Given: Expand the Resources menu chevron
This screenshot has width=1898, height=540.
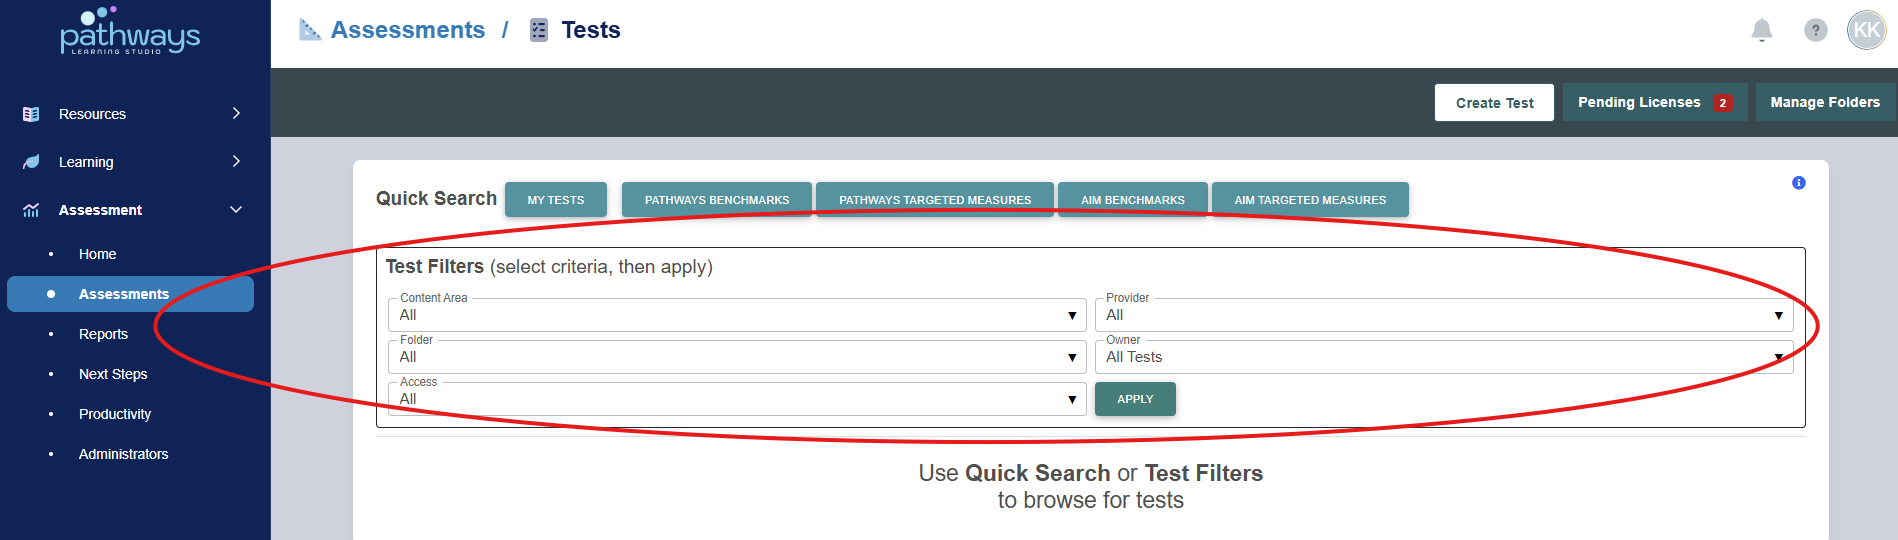Looking at the screenshot, I should [236, 113].
